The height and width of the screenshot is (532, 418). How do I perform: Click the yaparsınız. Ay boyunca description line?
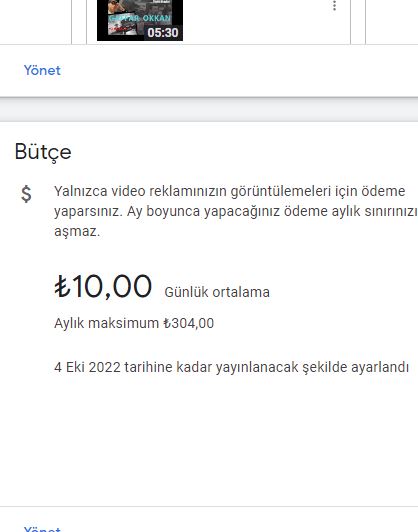(236, 211)
